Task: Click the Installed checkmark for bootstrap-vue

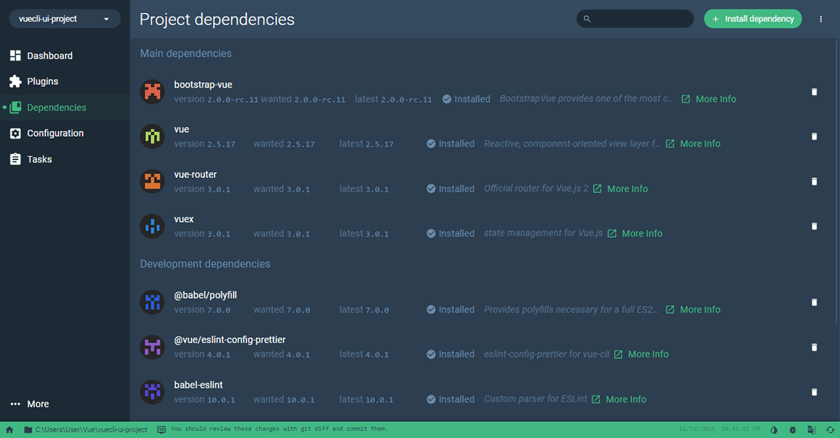Action: click(x=447, y=99)
